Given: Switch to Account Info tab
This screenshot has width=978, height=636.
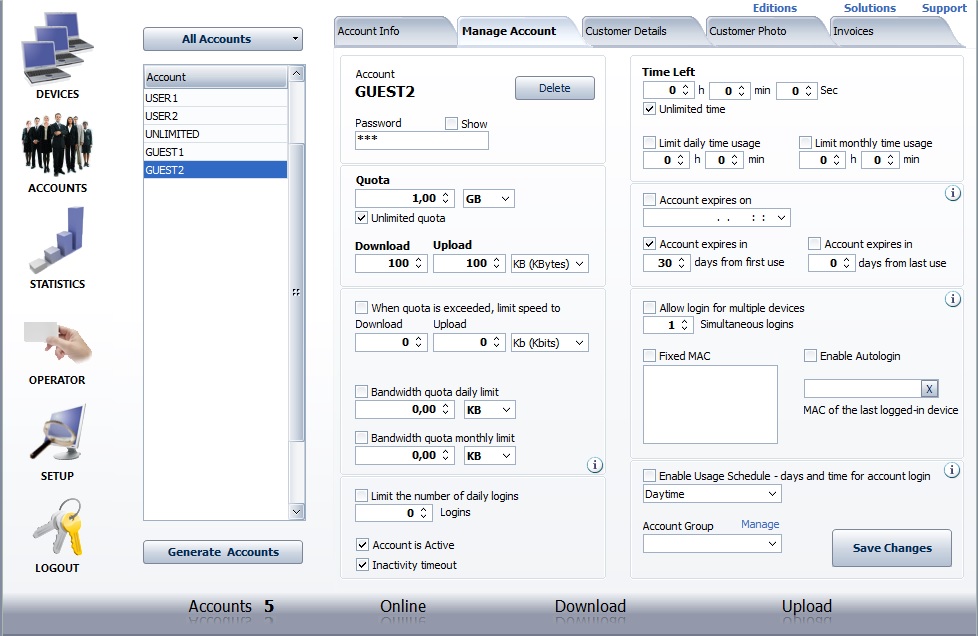Looking at the screenshot, I should click(392, 31).
